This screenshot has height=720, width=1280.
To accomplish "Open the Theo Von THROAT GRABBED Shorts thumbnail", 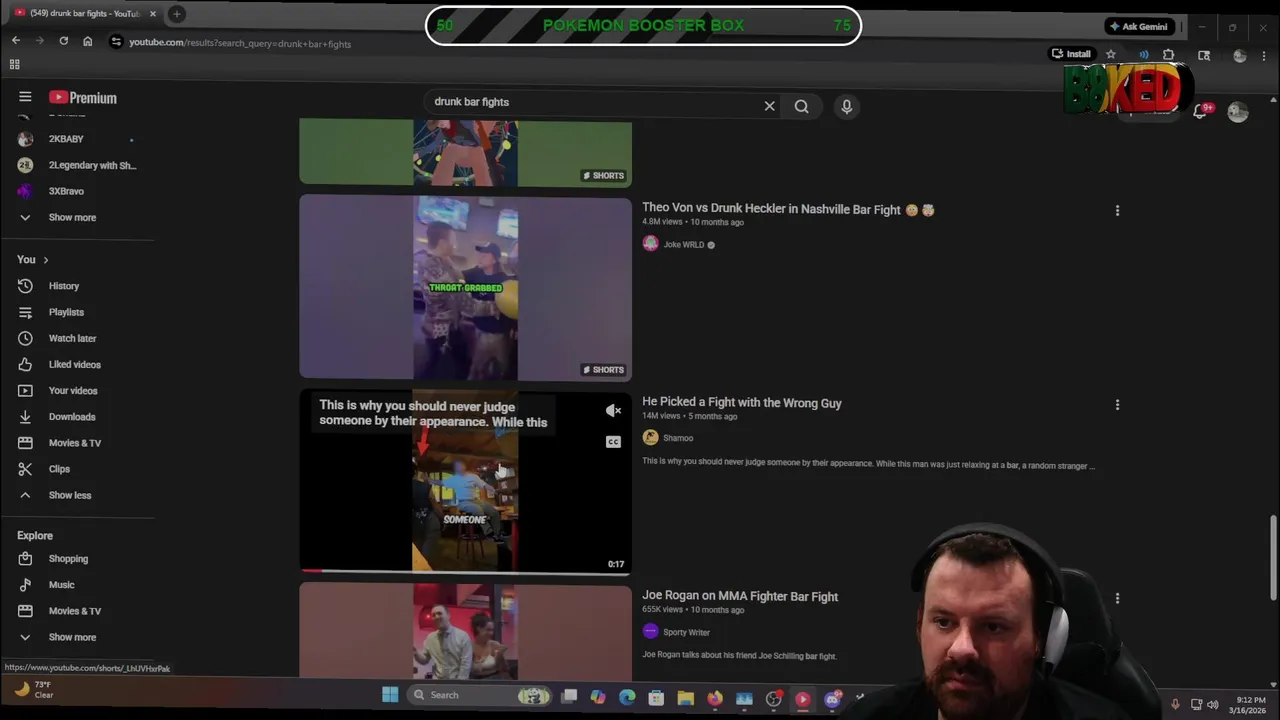I will click(x=465, y=288).
